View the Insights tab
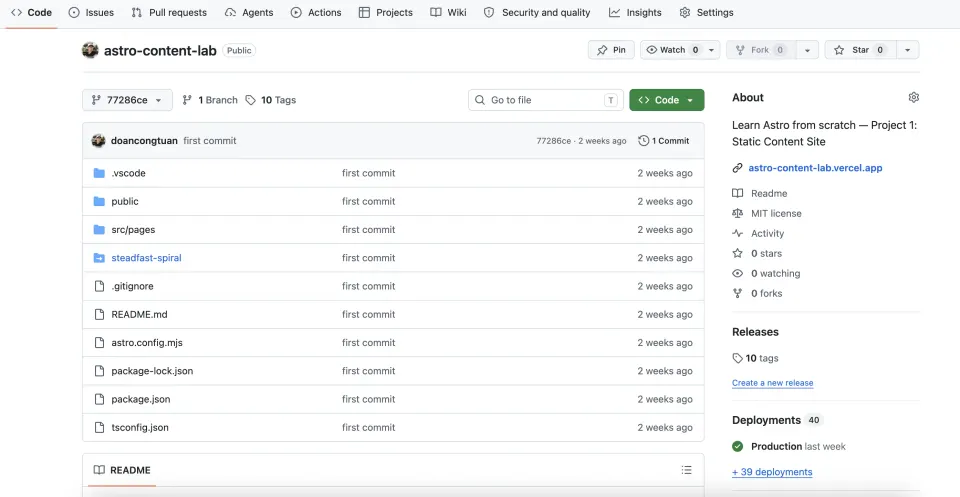This screenshot has height=497, width=960. [636, 12]
